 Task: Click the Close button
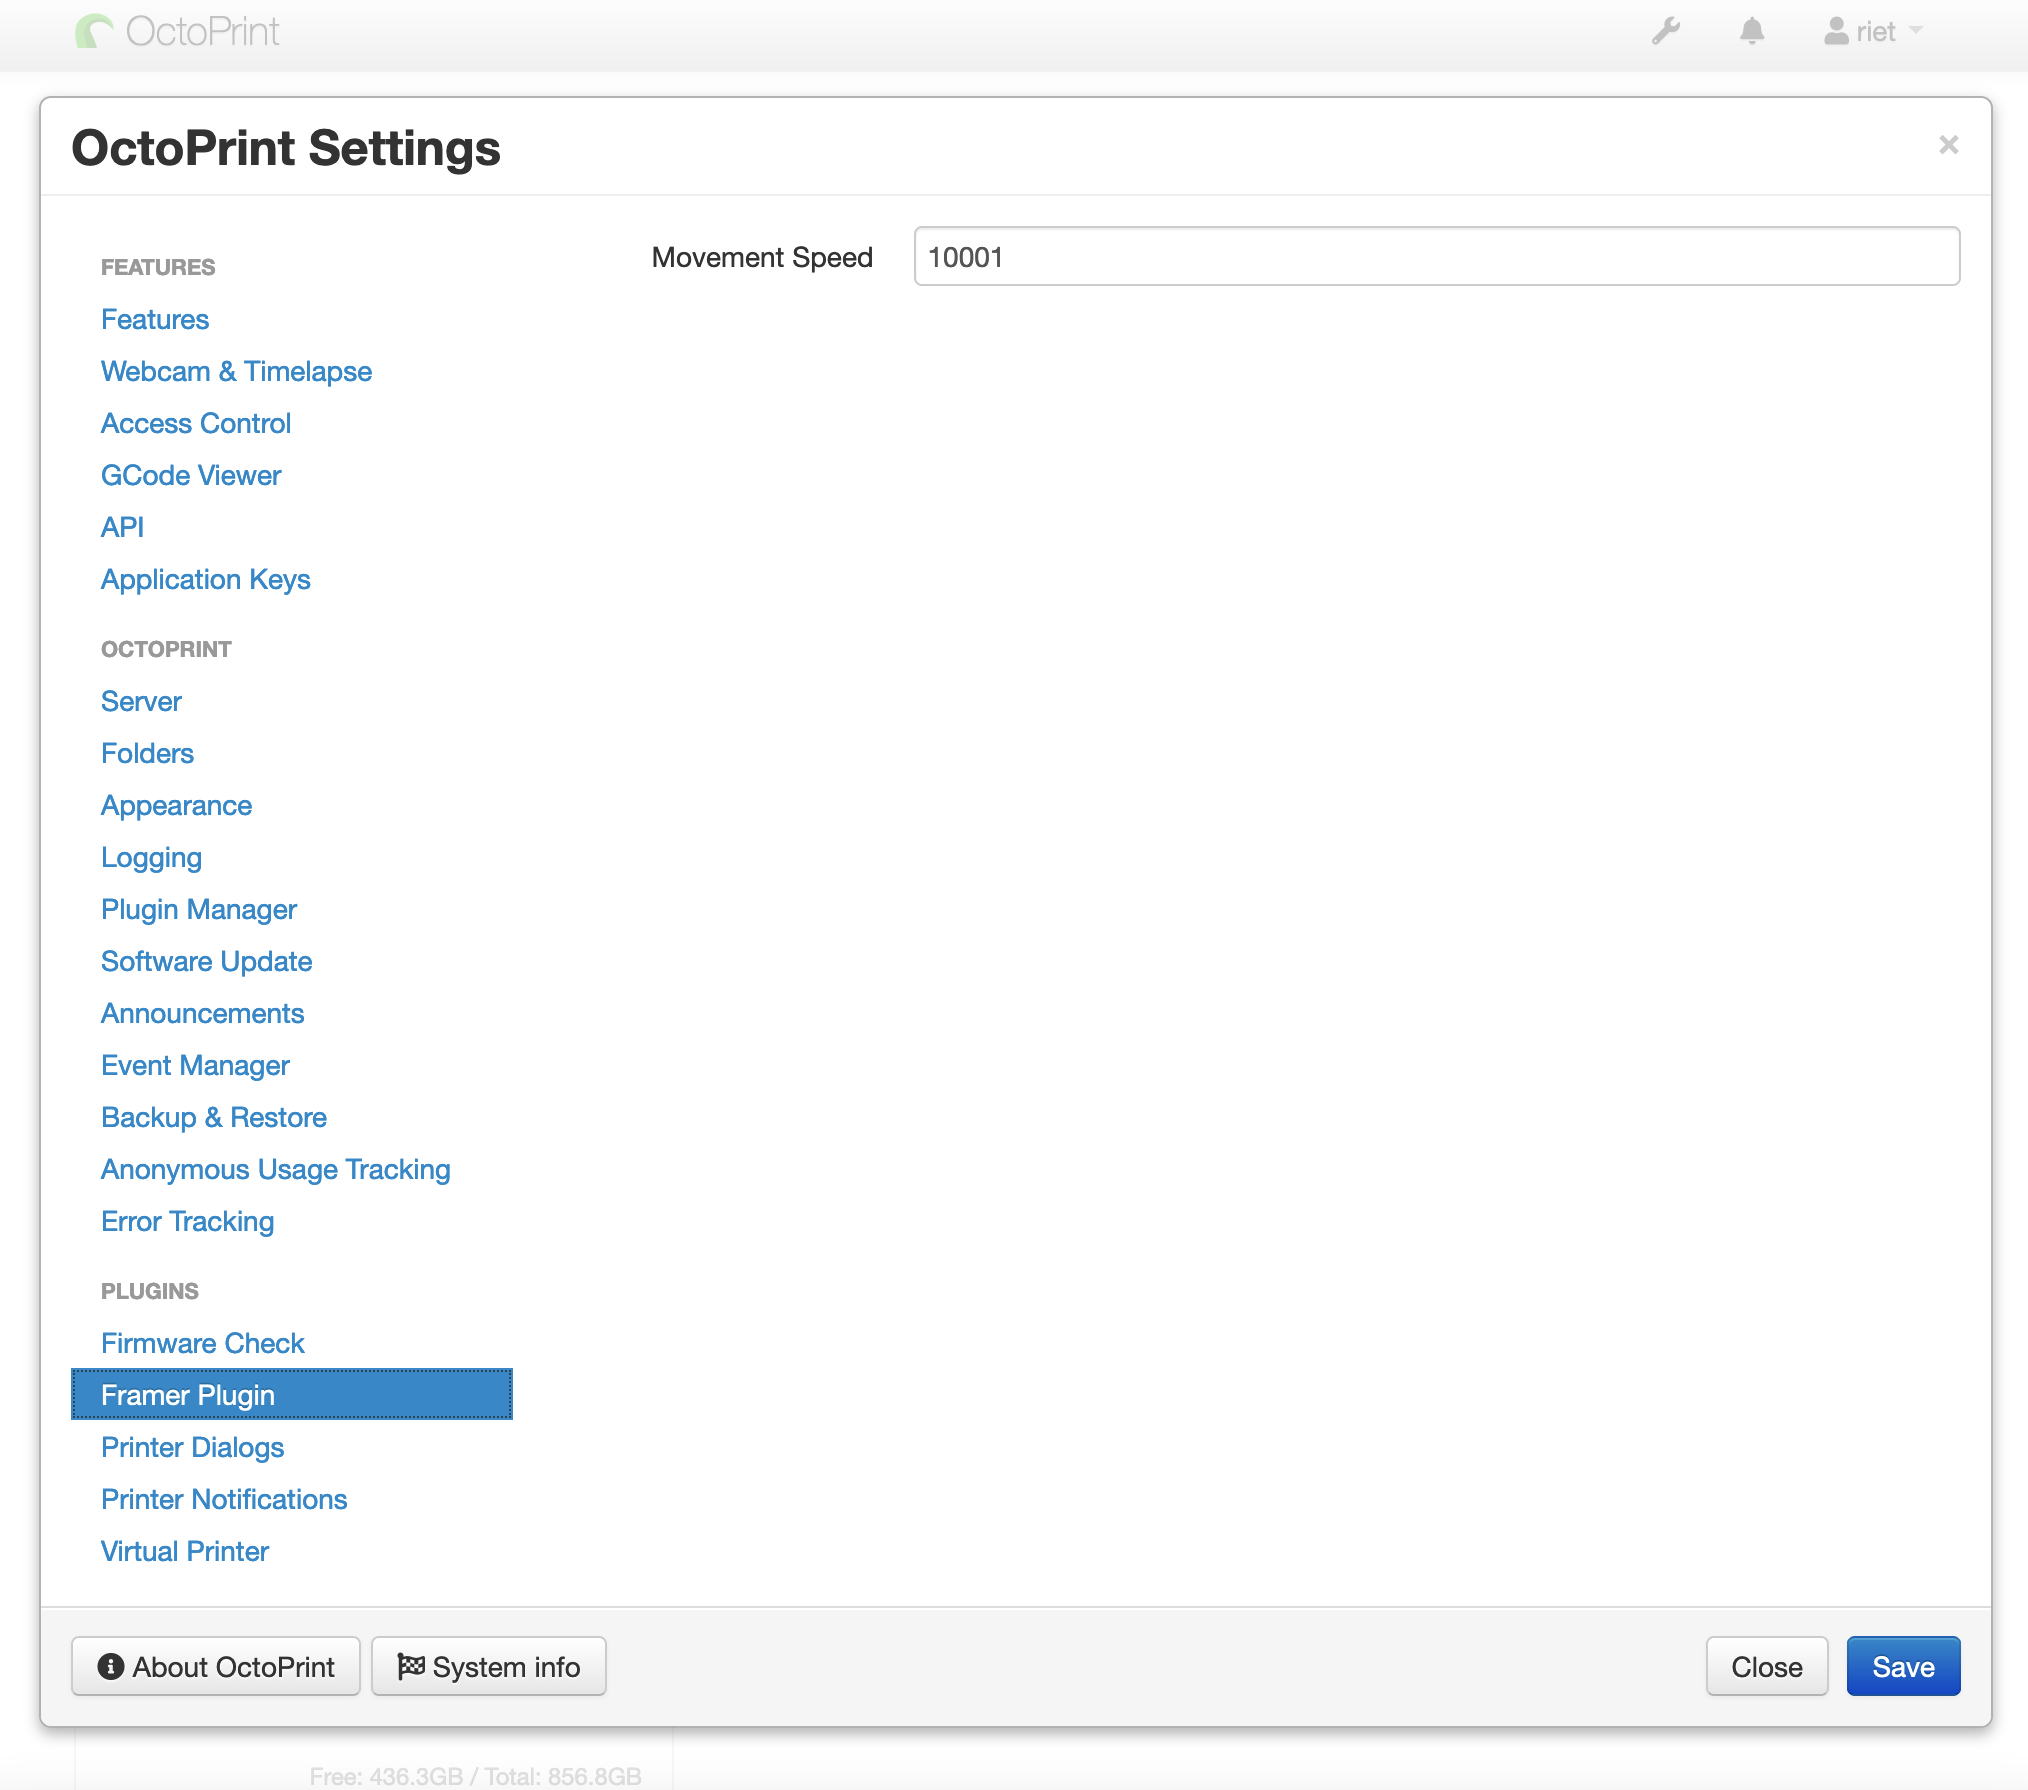1767,1667
